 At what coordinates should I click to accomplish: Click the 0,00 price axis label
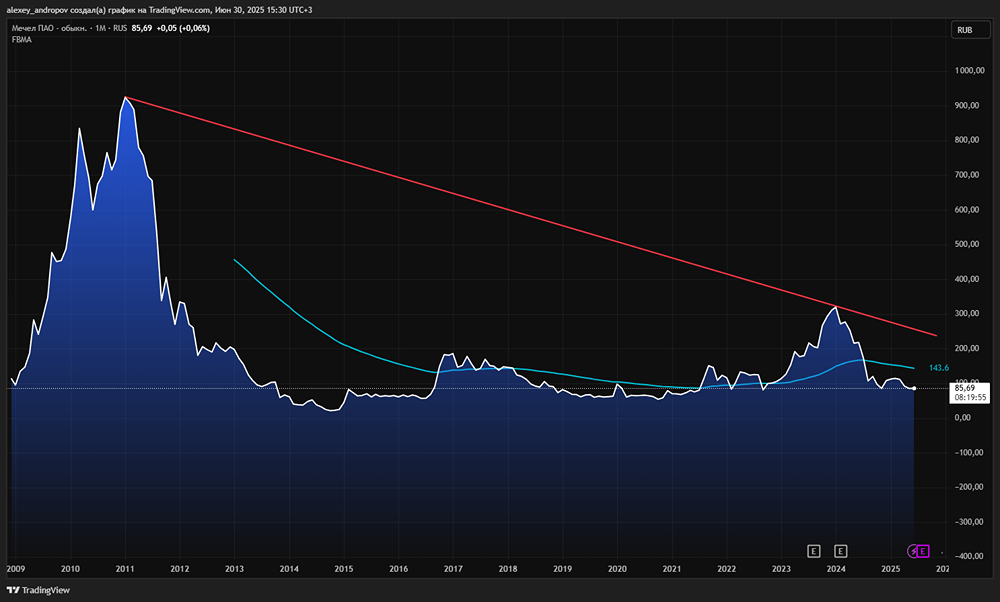click(963, 418)
